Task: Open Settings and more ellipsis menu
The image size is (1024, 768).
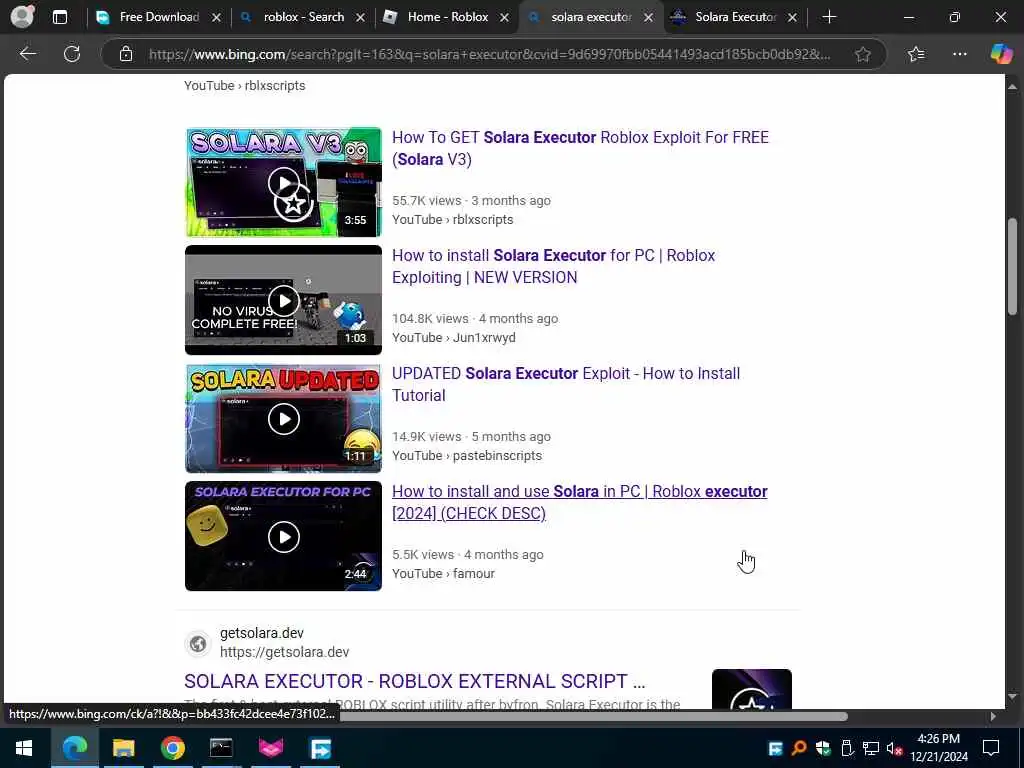Action: coord(959,54)
